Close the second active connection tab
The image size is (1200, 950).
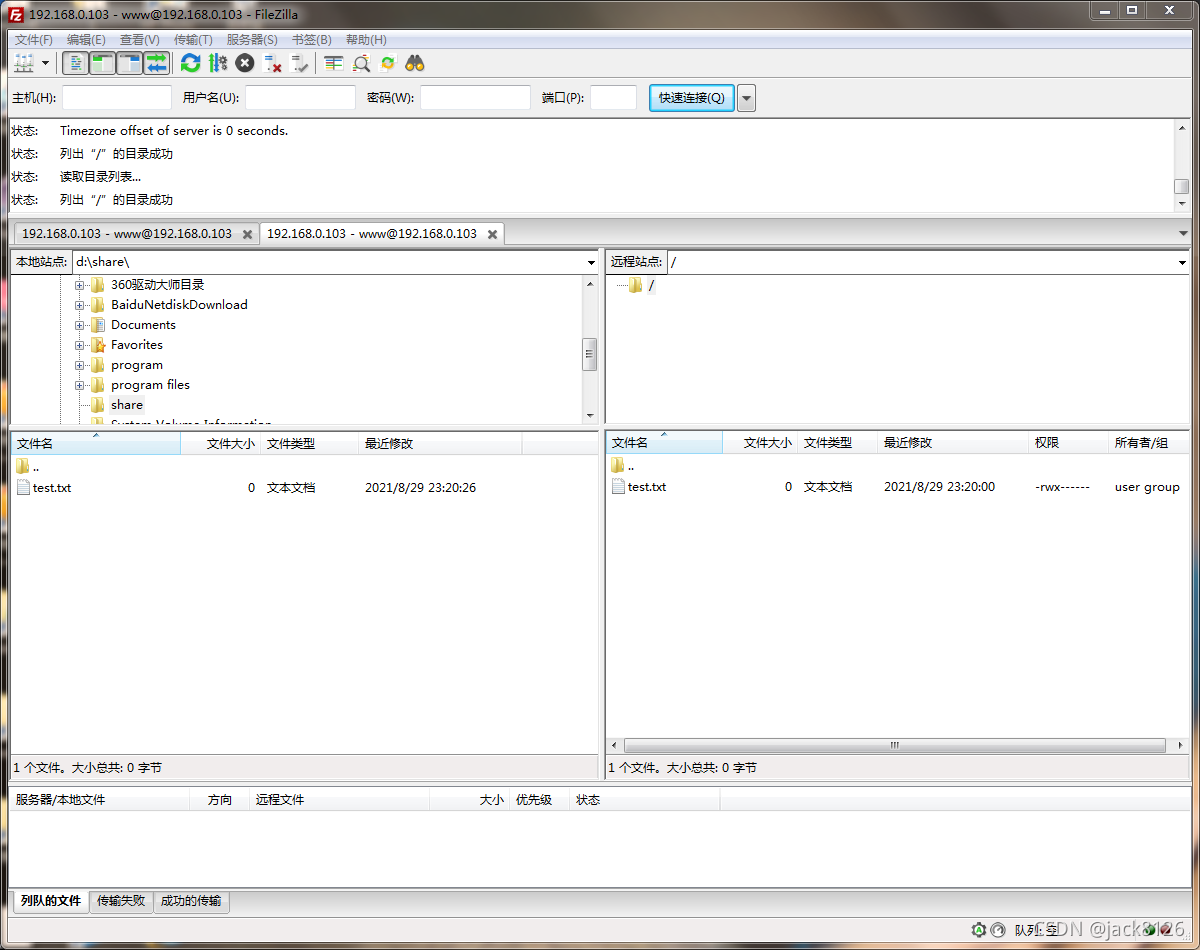click(492, 234)
